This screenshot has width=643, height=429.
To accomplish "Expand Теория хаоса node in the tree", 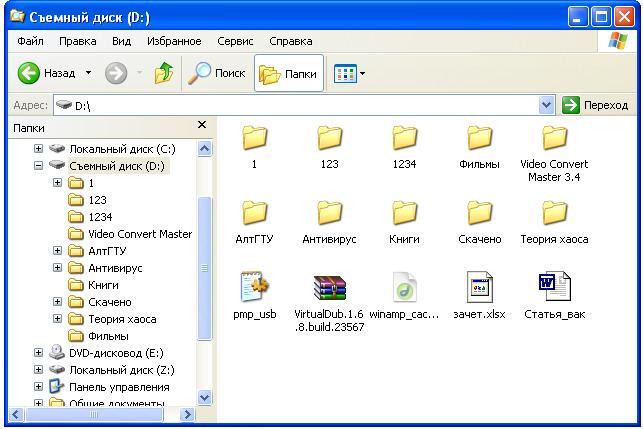I will (57, 319).
